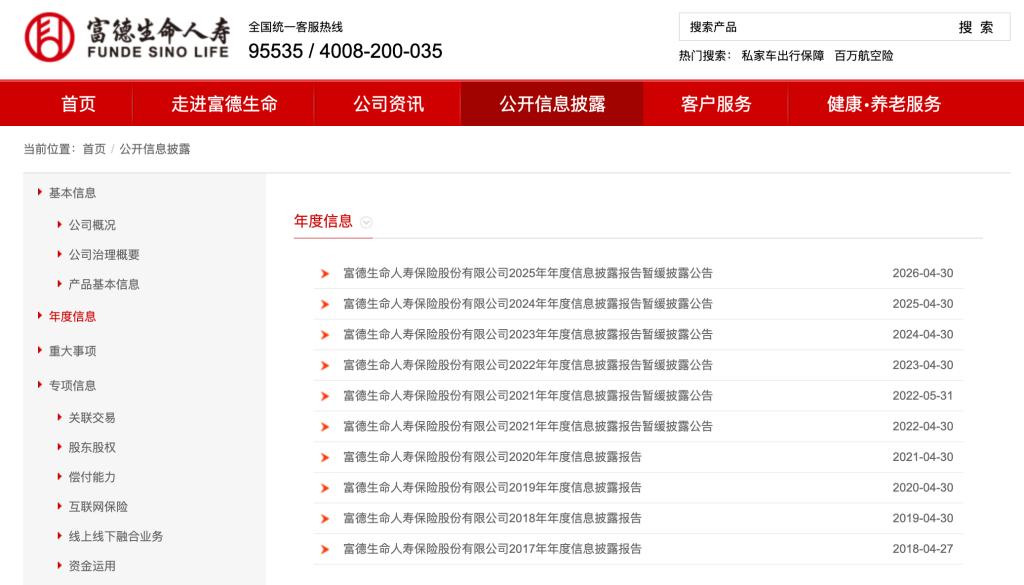Click arrow icon beside 2017年 report

point(325,550)
